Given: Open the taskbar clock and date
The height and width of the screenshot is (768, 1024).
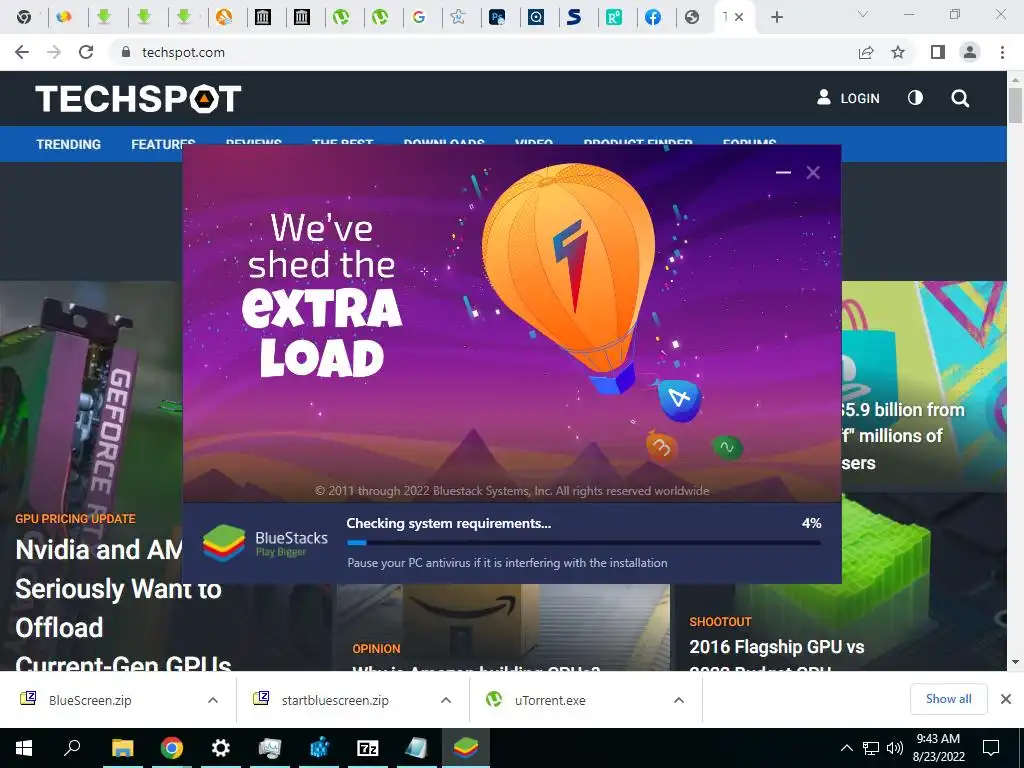Looking at the screenshot, I should (938, 748).
